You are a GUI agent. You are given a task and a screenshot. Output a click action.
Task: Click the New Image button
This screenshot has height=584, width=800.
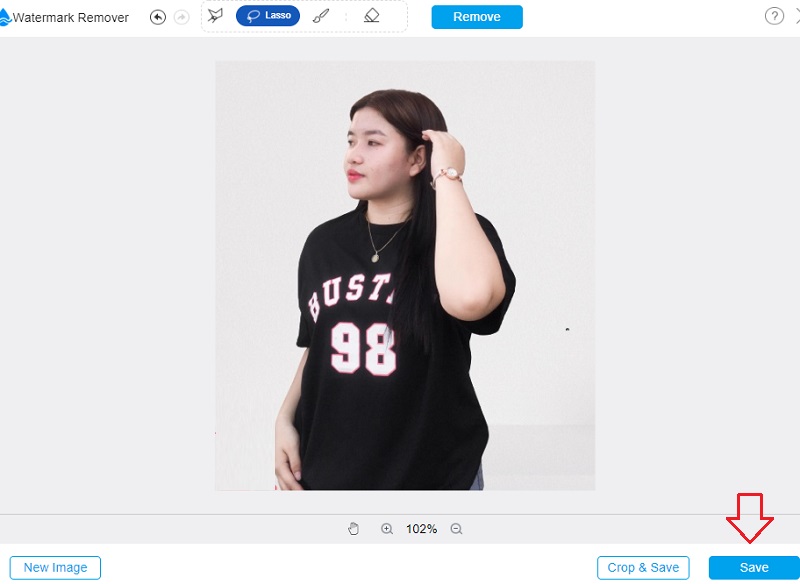pos(55,568)
